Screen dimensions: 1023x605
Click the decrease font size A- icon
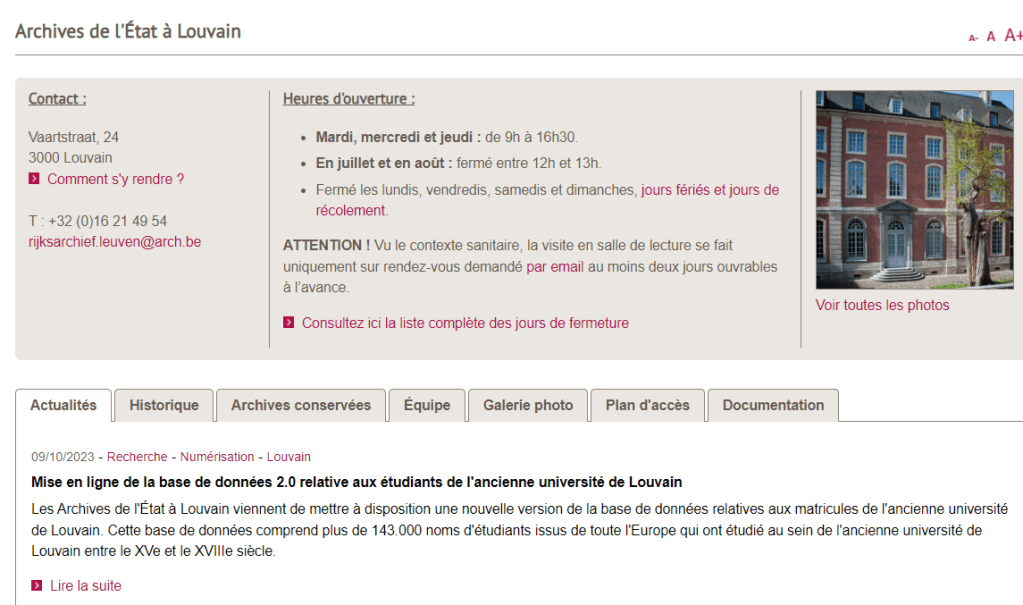973,38
